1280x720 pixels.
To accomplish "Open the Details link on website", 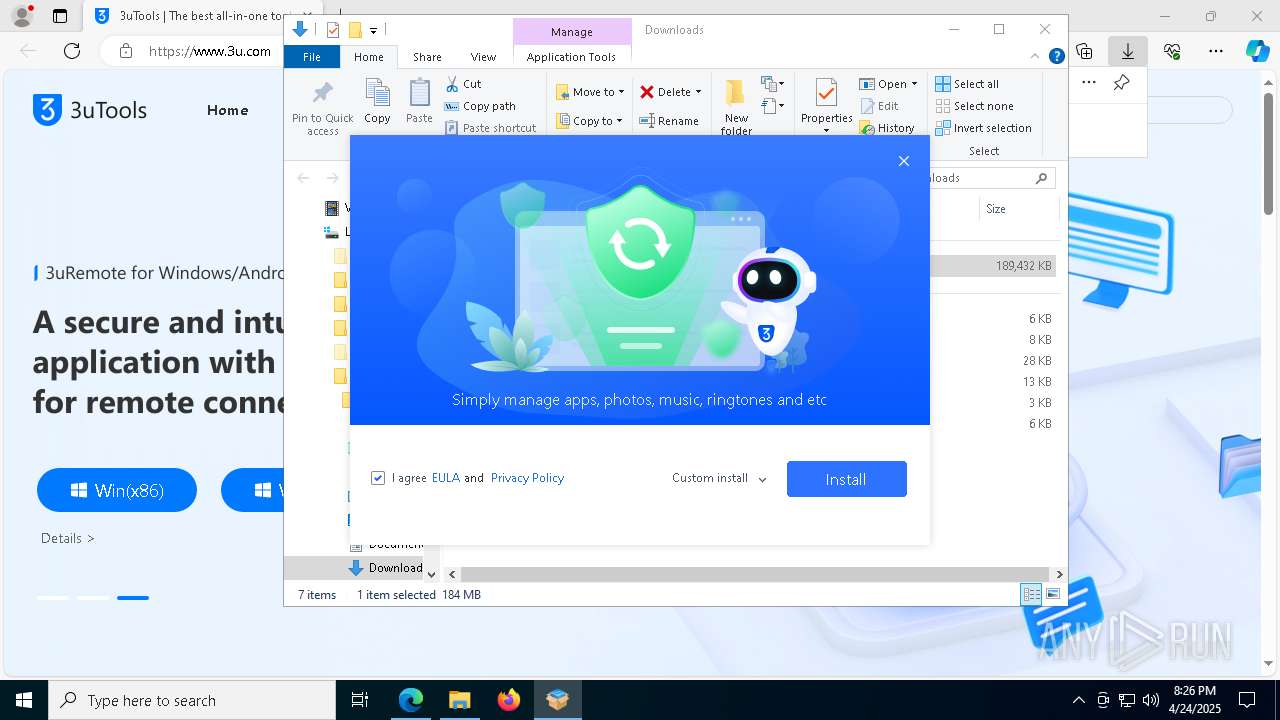I will 68,538.
